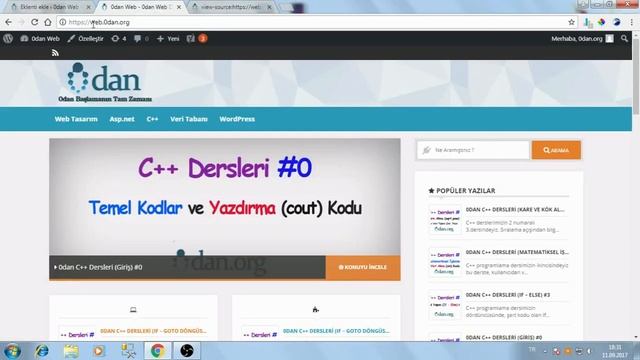Focus the Ne Aramıştınız search field

(473, 150)
